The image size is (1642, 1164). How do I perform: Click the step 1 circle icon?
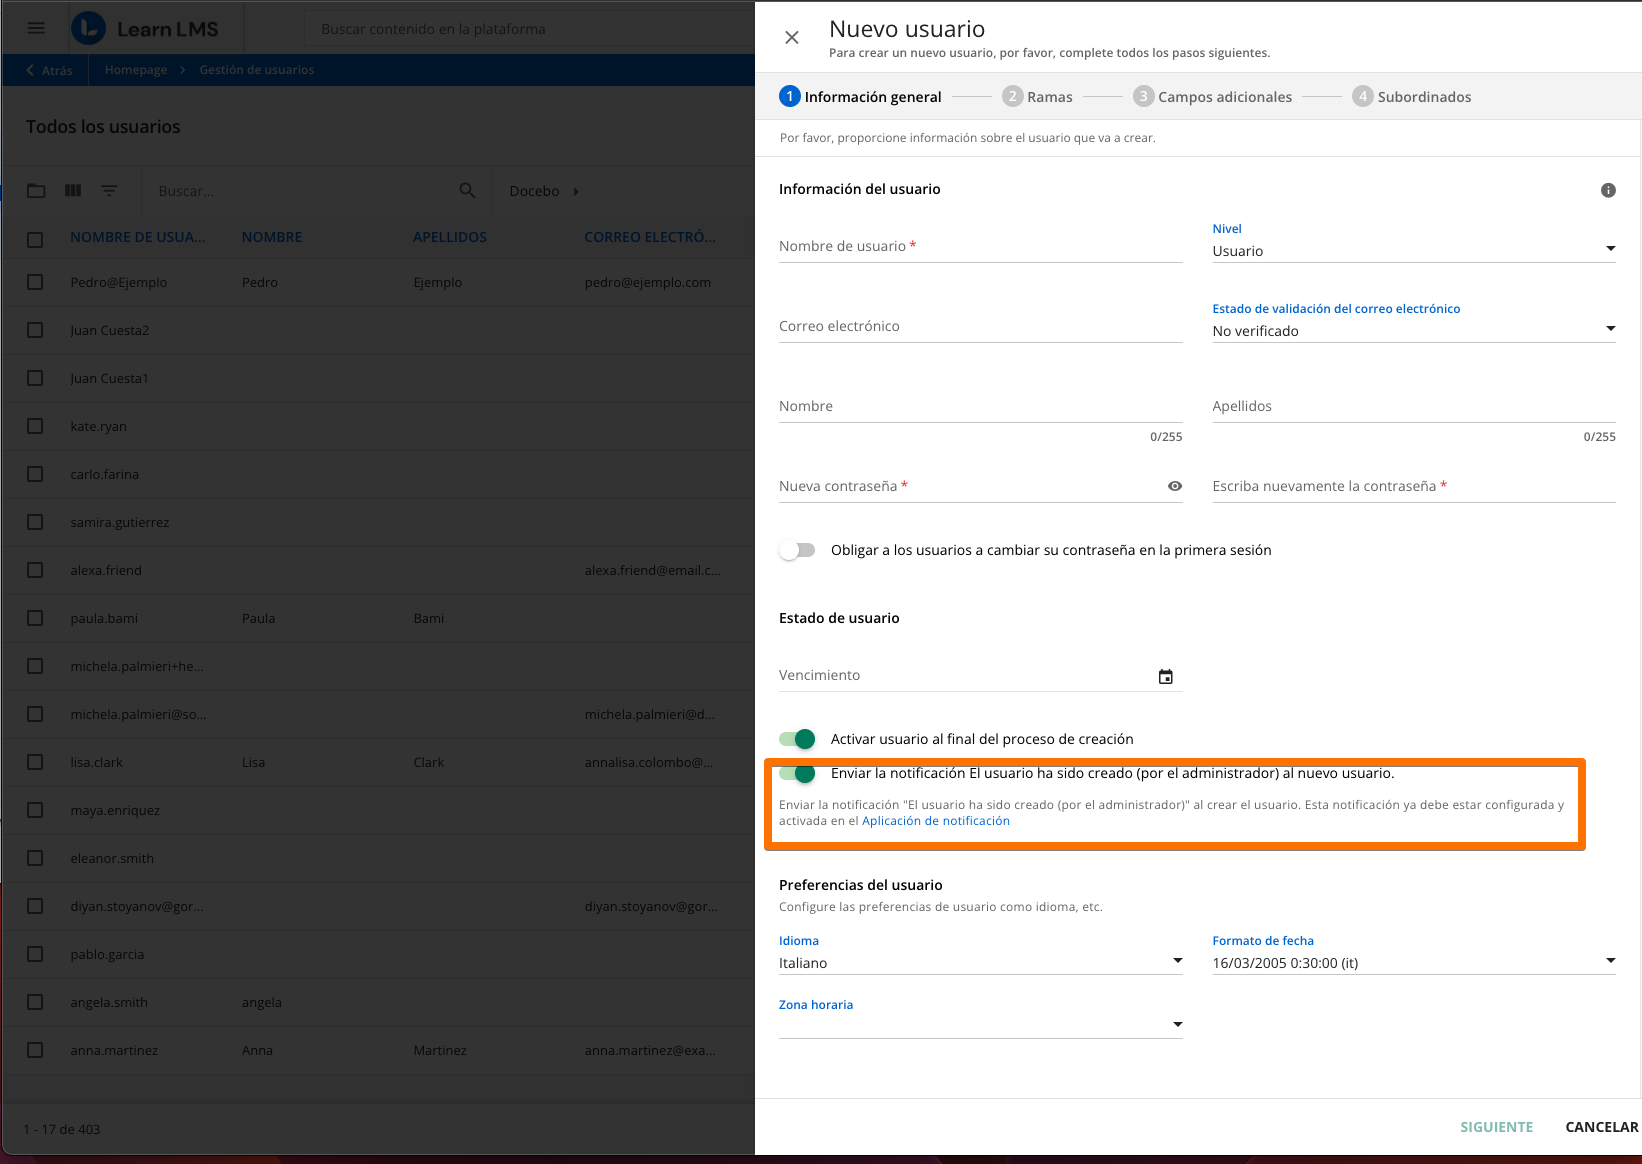[790, 96]
